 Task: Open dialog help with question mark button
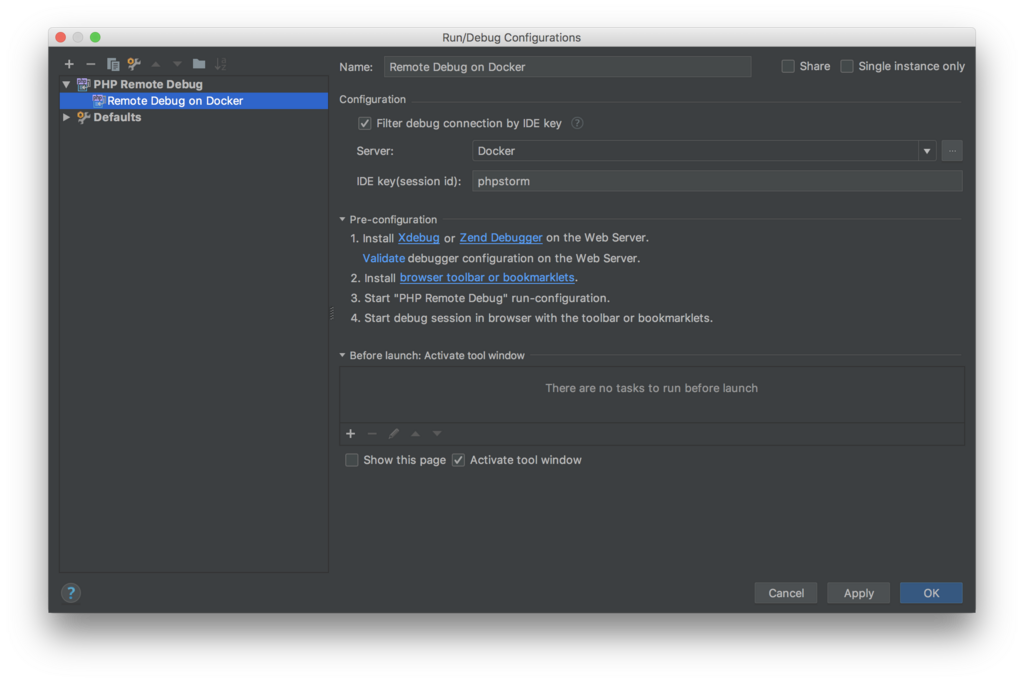coord(71,593)
